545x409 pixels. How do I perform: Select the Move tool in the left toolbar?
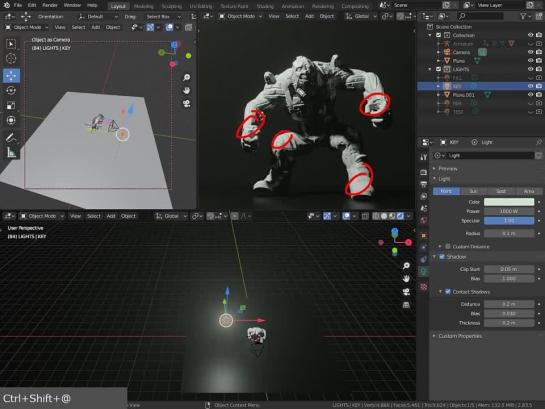(11, 75)
